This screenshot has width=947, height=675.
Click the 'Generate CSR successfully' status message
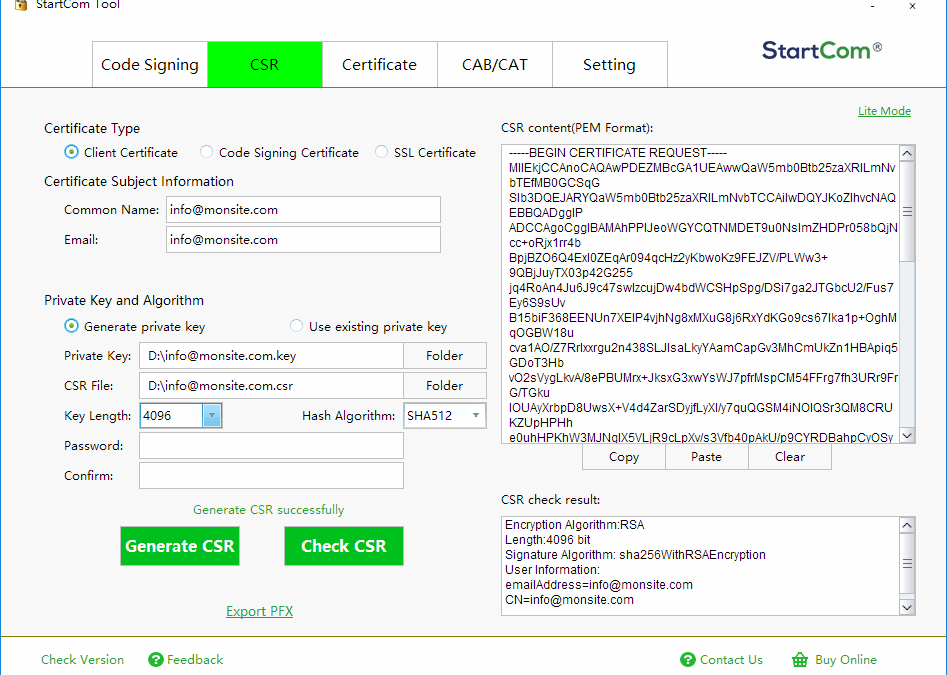point(269,510)
